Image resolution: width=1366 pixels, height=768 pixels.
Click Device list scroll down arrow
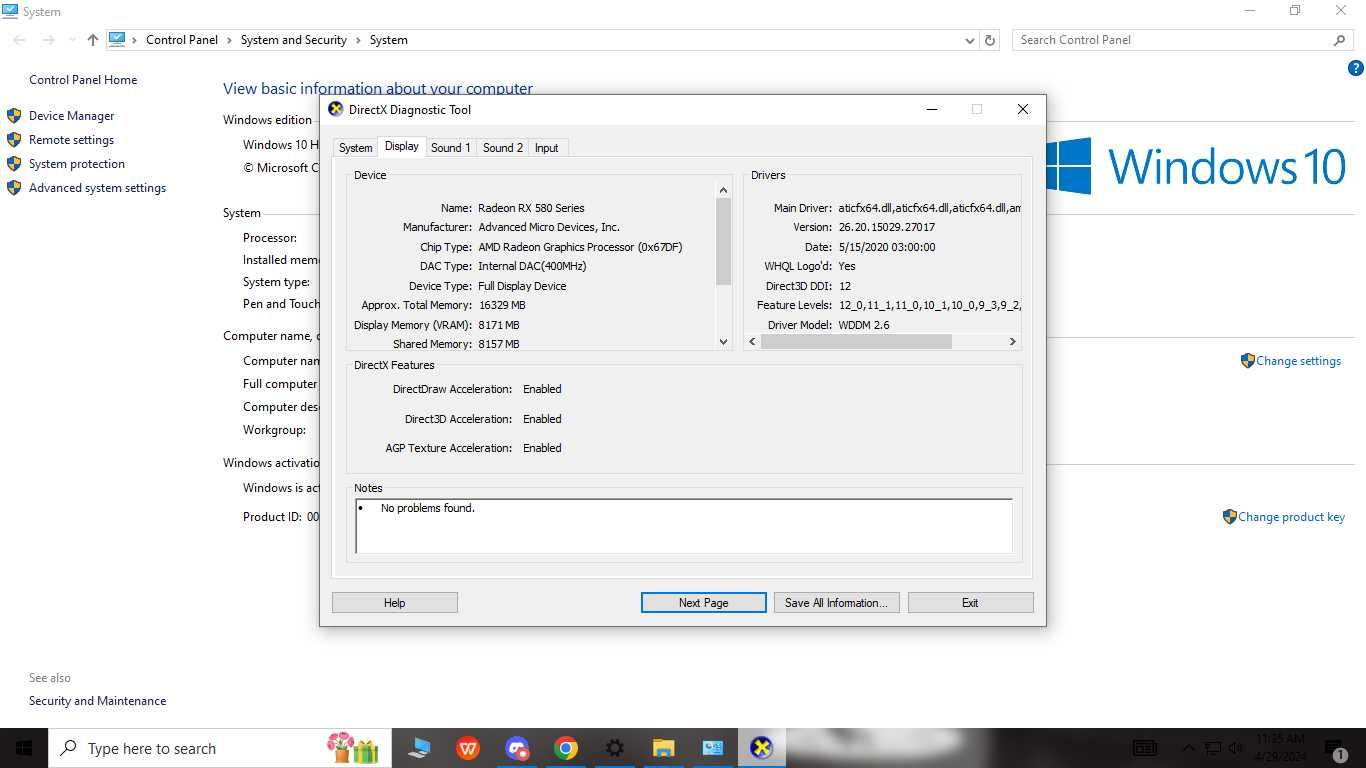[724, 342]
